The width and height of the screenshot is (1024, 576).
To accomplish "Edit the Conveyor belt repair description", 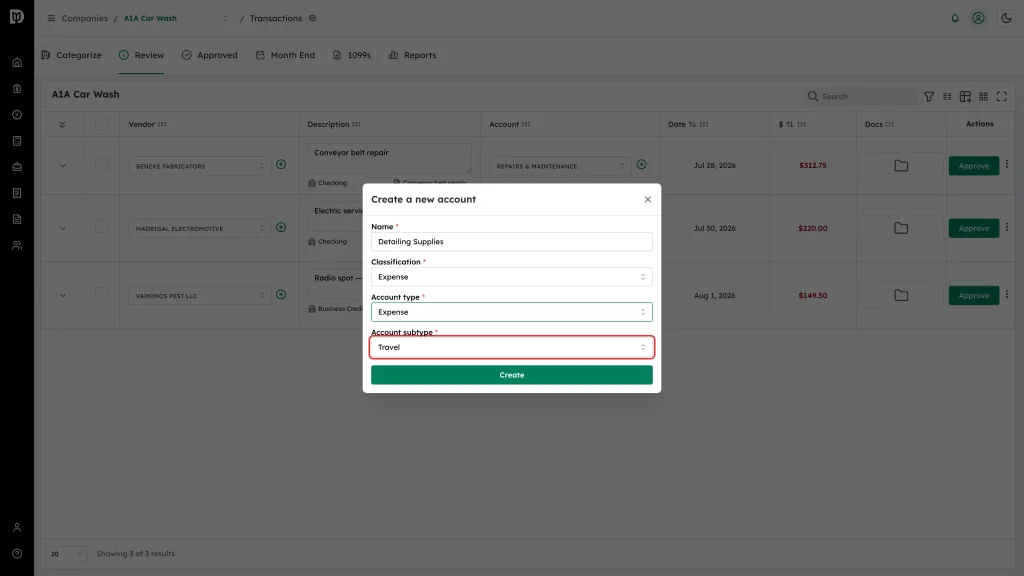I will pyautogui.click(x=389, y=158).
